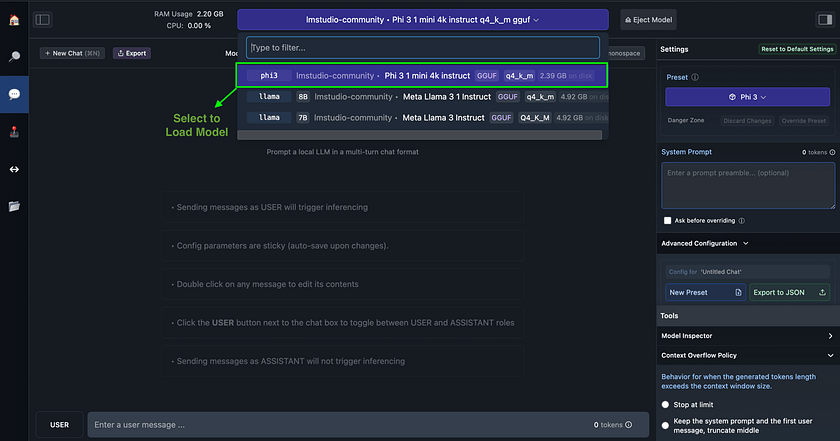Select Meta Llama 3 Instruct 7B model
This screenshot has width=840, height=441.
tap(423, 118)
